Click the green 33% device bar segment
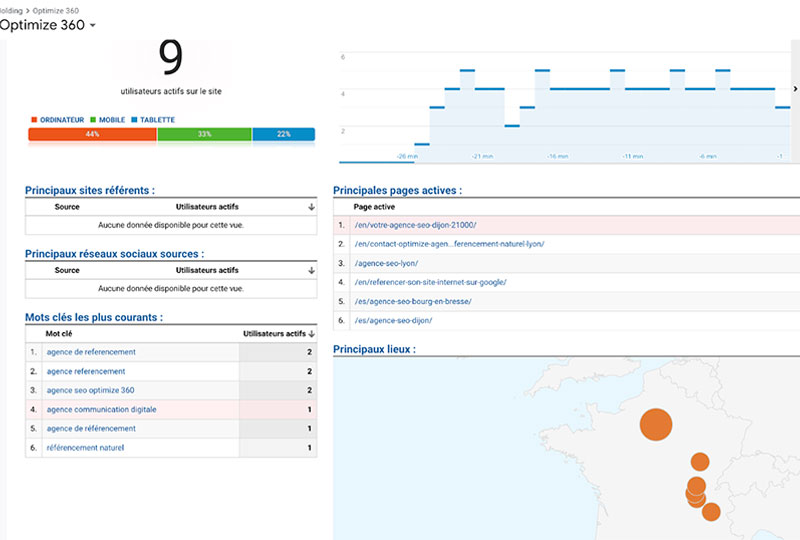 point(204,135)
